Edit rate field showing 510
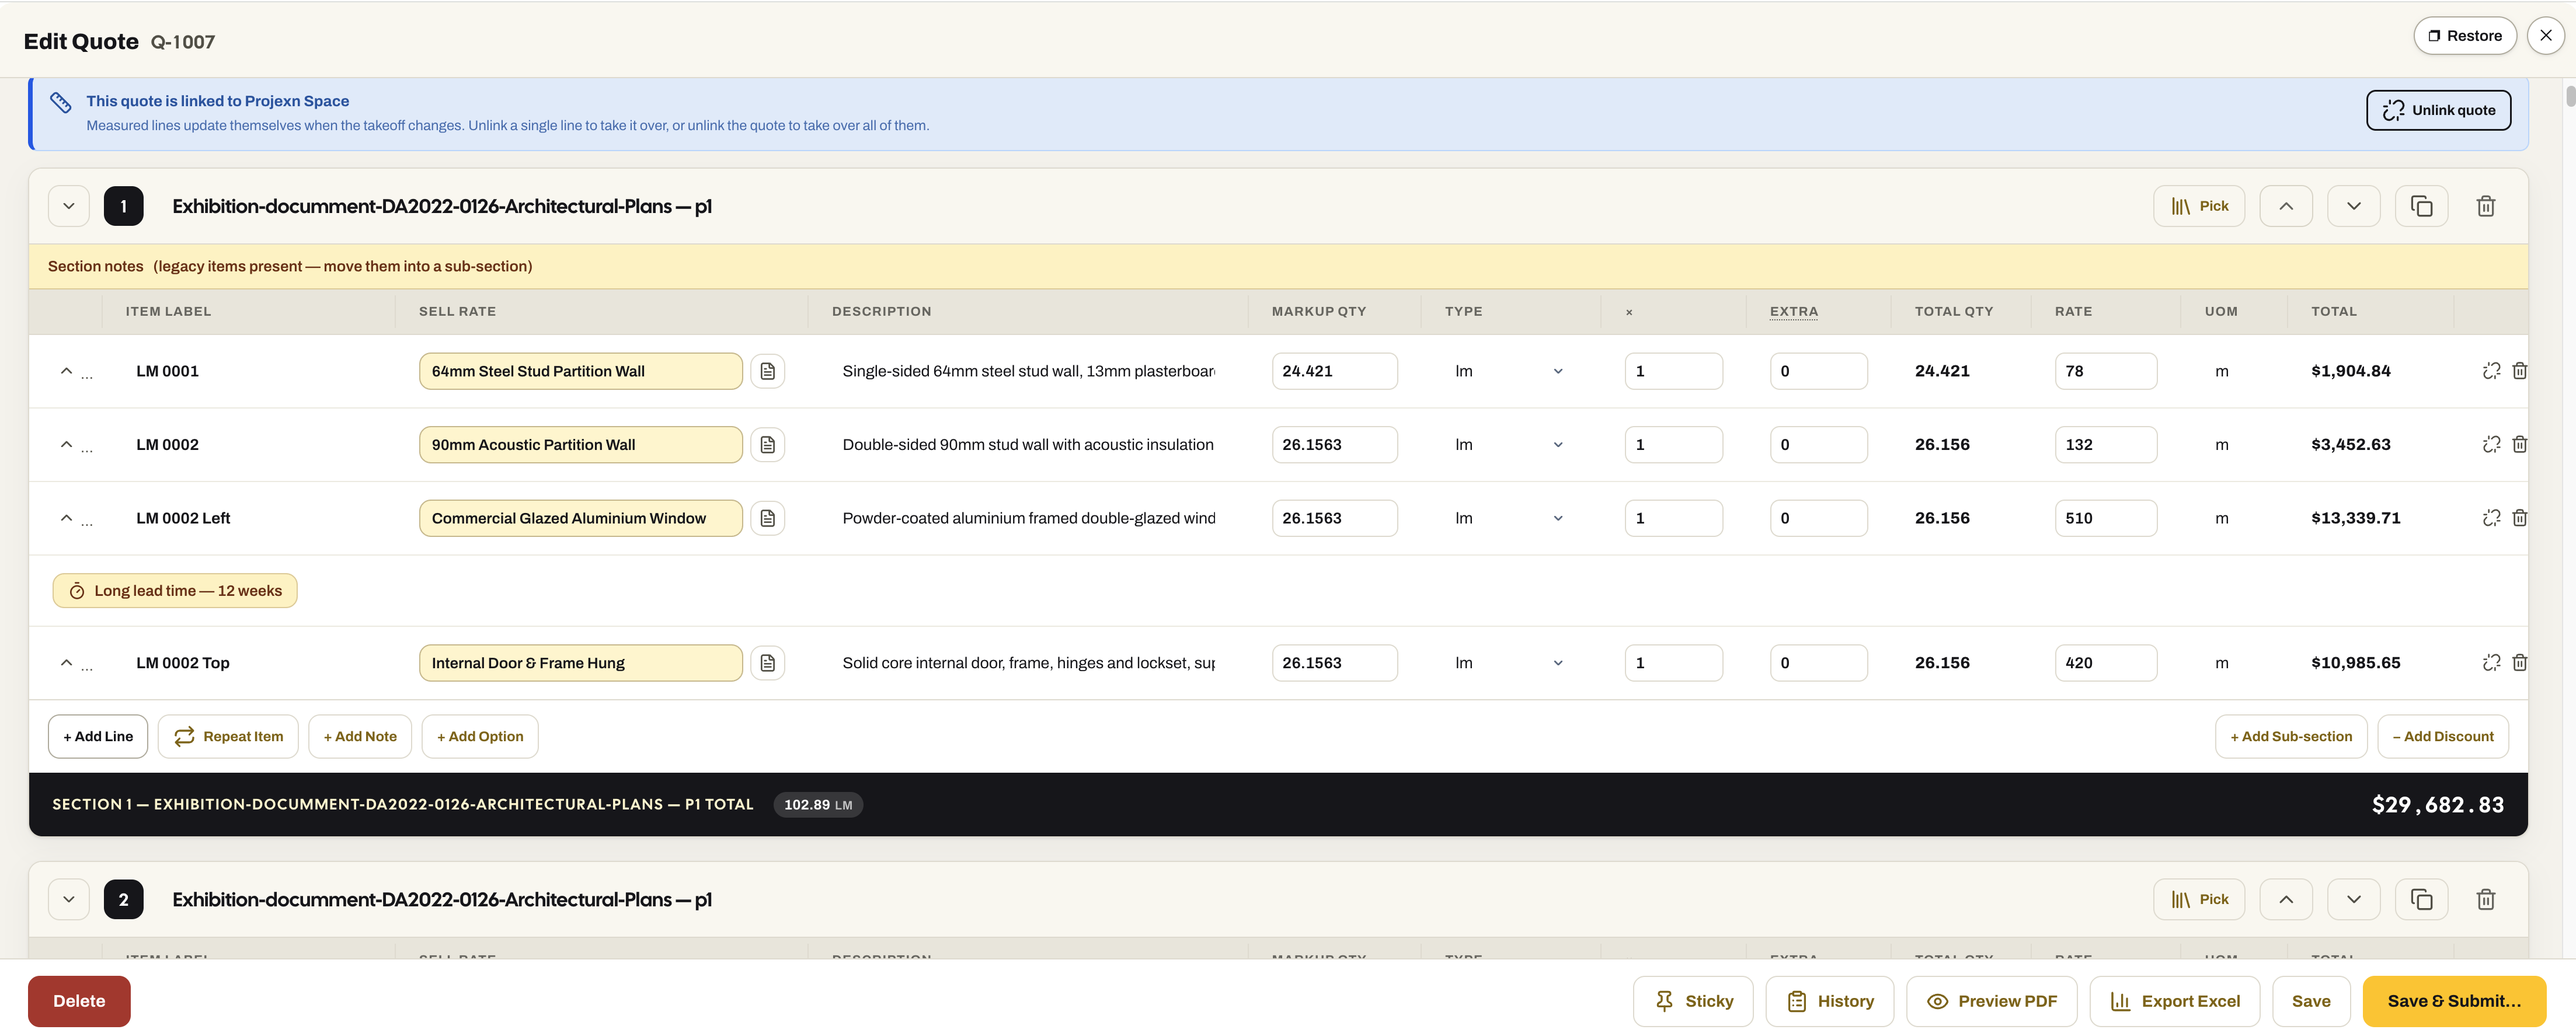The height and width of the screenshot is (1033, 2576). coord(2105,518)
